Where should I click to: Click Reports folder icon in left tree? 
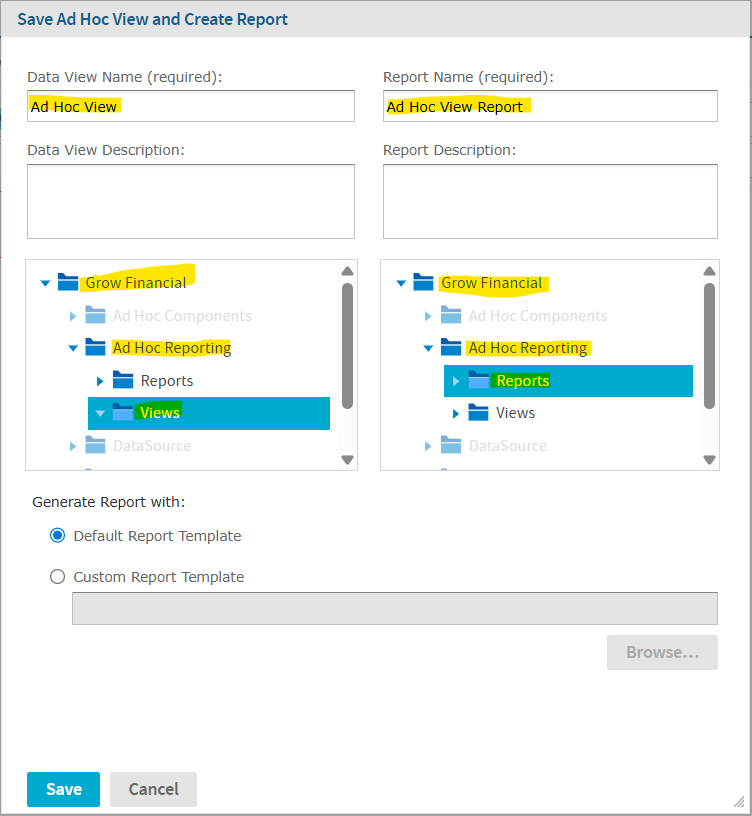click(x=124, y=381)
